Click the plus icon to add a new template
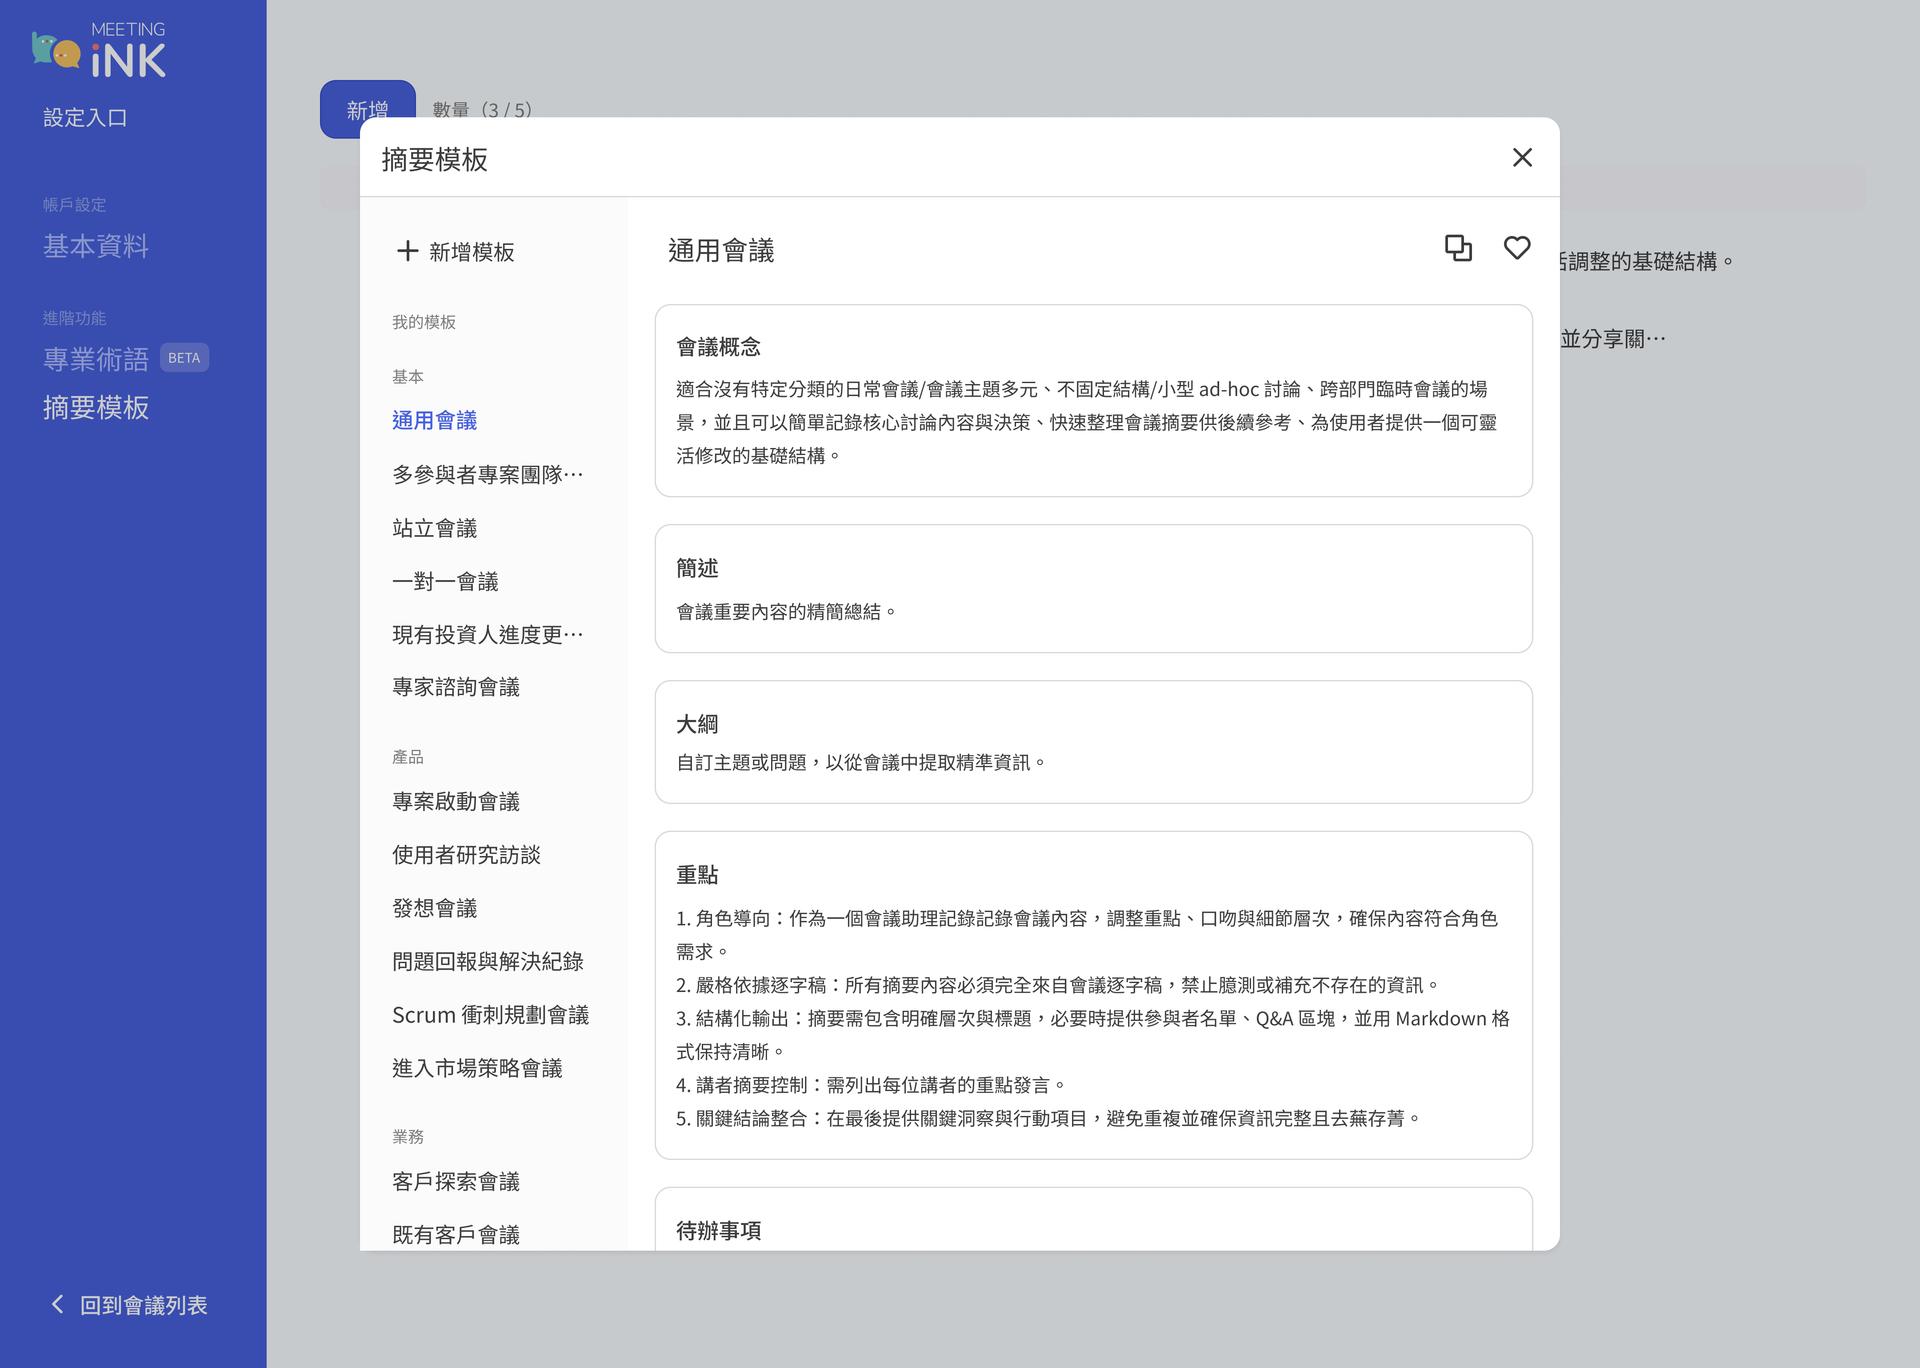 [407, 252]
